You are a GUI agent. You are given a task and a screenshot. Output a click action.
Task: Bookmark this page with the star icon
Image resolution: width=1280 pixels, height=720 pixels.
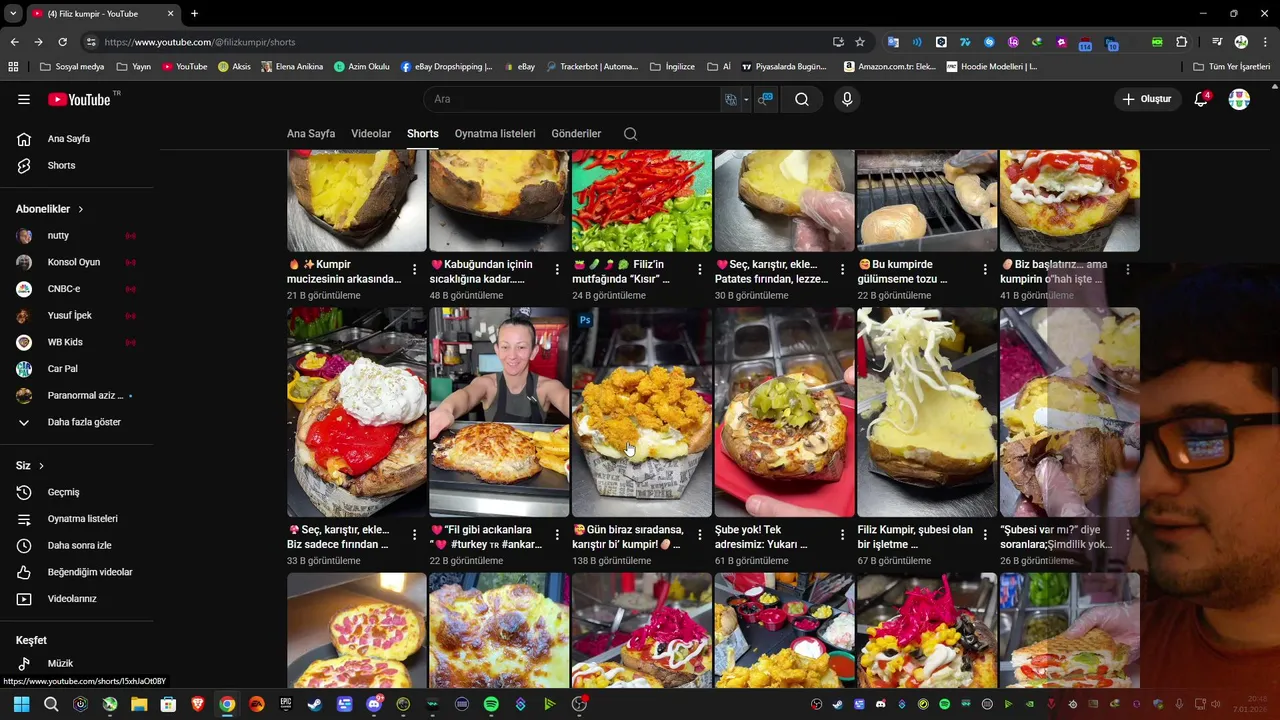860,42
